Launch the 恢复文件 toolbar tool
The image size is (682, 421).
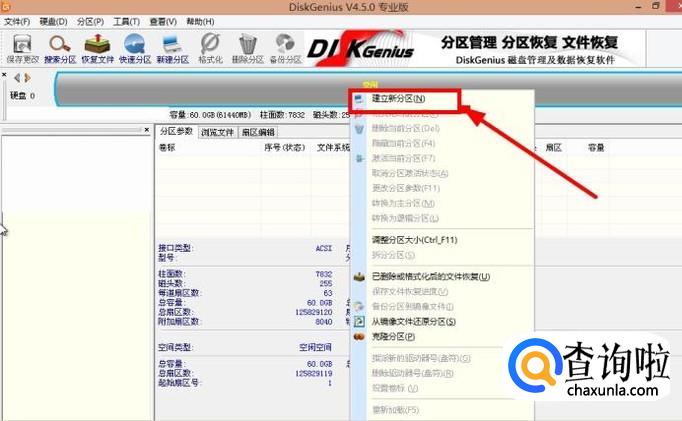[97, 48]
